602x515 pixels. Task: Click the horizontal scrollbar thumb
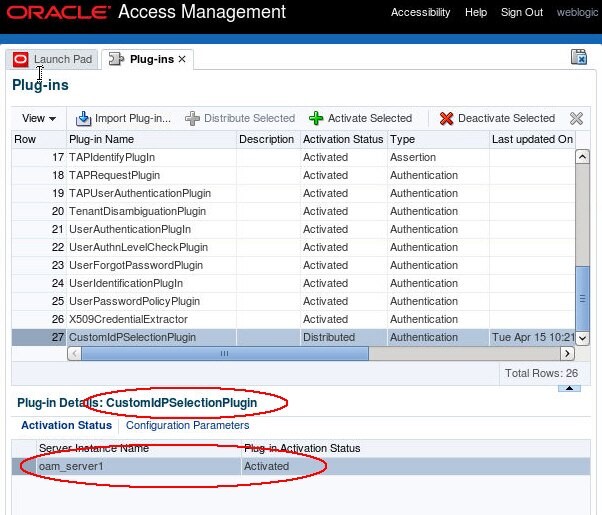225,353
